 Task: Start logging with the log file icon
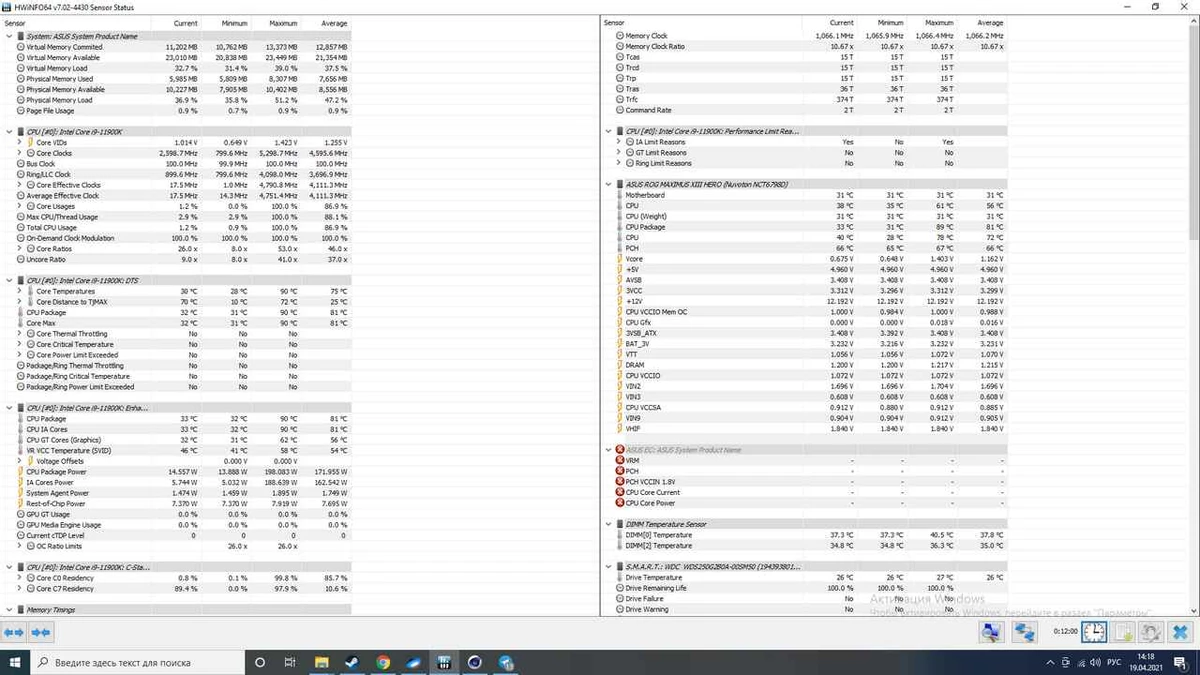1123,632
